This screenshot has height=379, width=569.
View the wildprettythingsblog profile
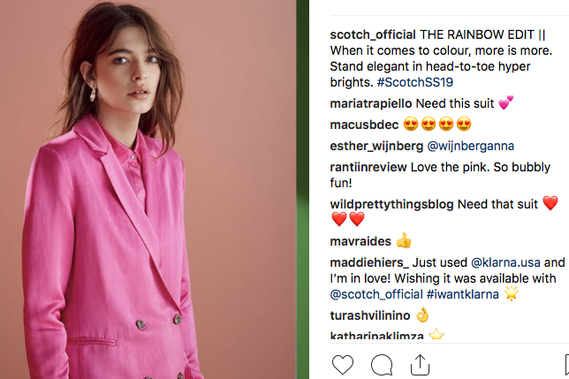click(392, 204)
